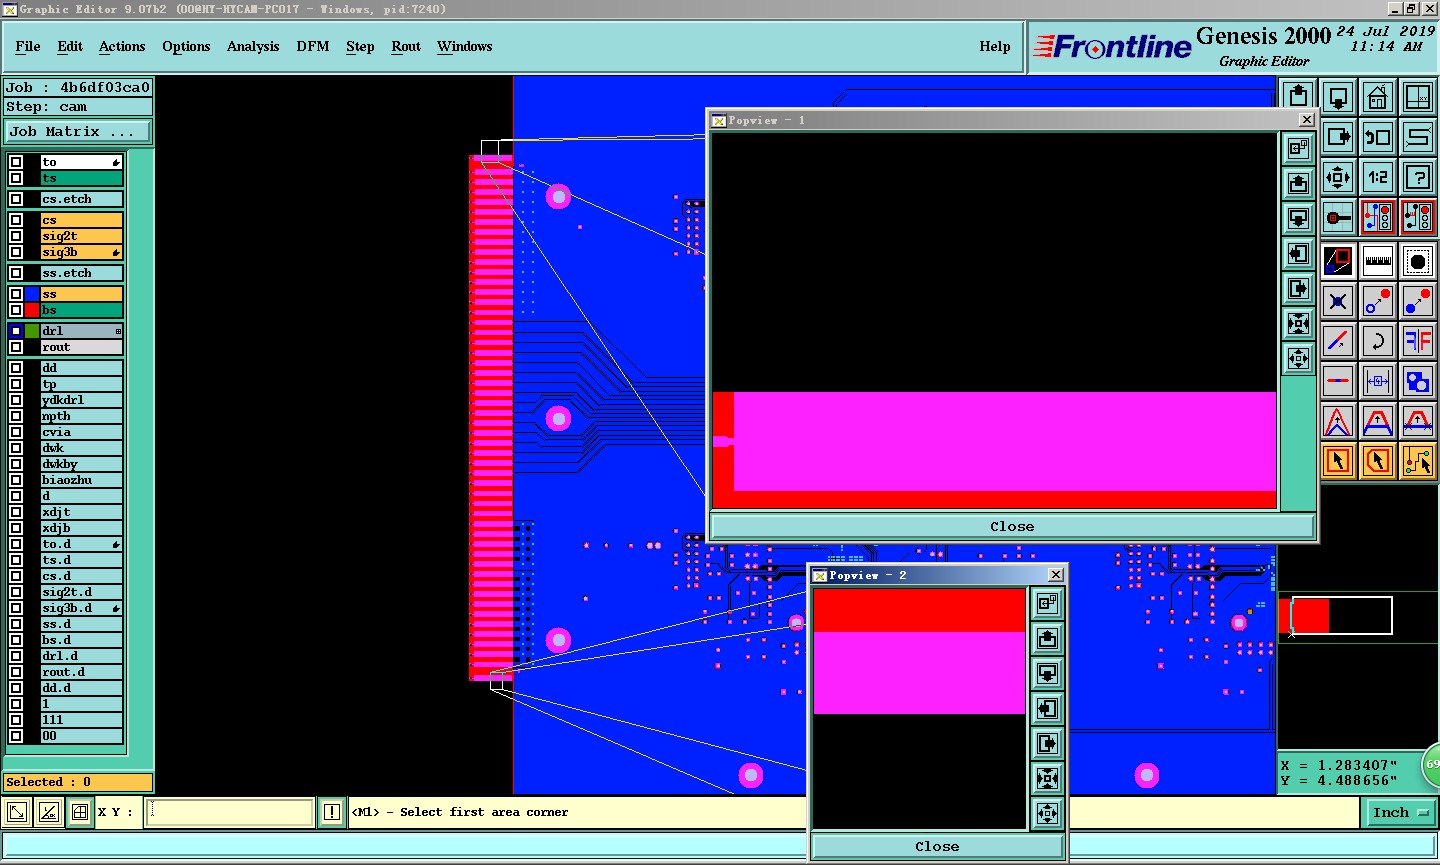Screen dimensions: 1440x865
Task: Toggle the checkbox for layer sig2t
Action: pyautogui.click(x=16, y=236)
